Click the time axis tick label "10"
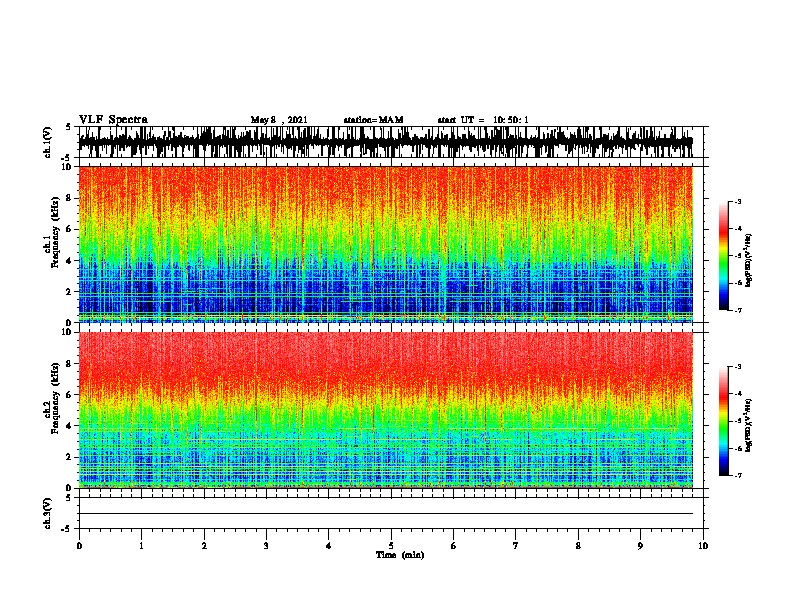Screen dimensions: 792x612 pos(703,546)
